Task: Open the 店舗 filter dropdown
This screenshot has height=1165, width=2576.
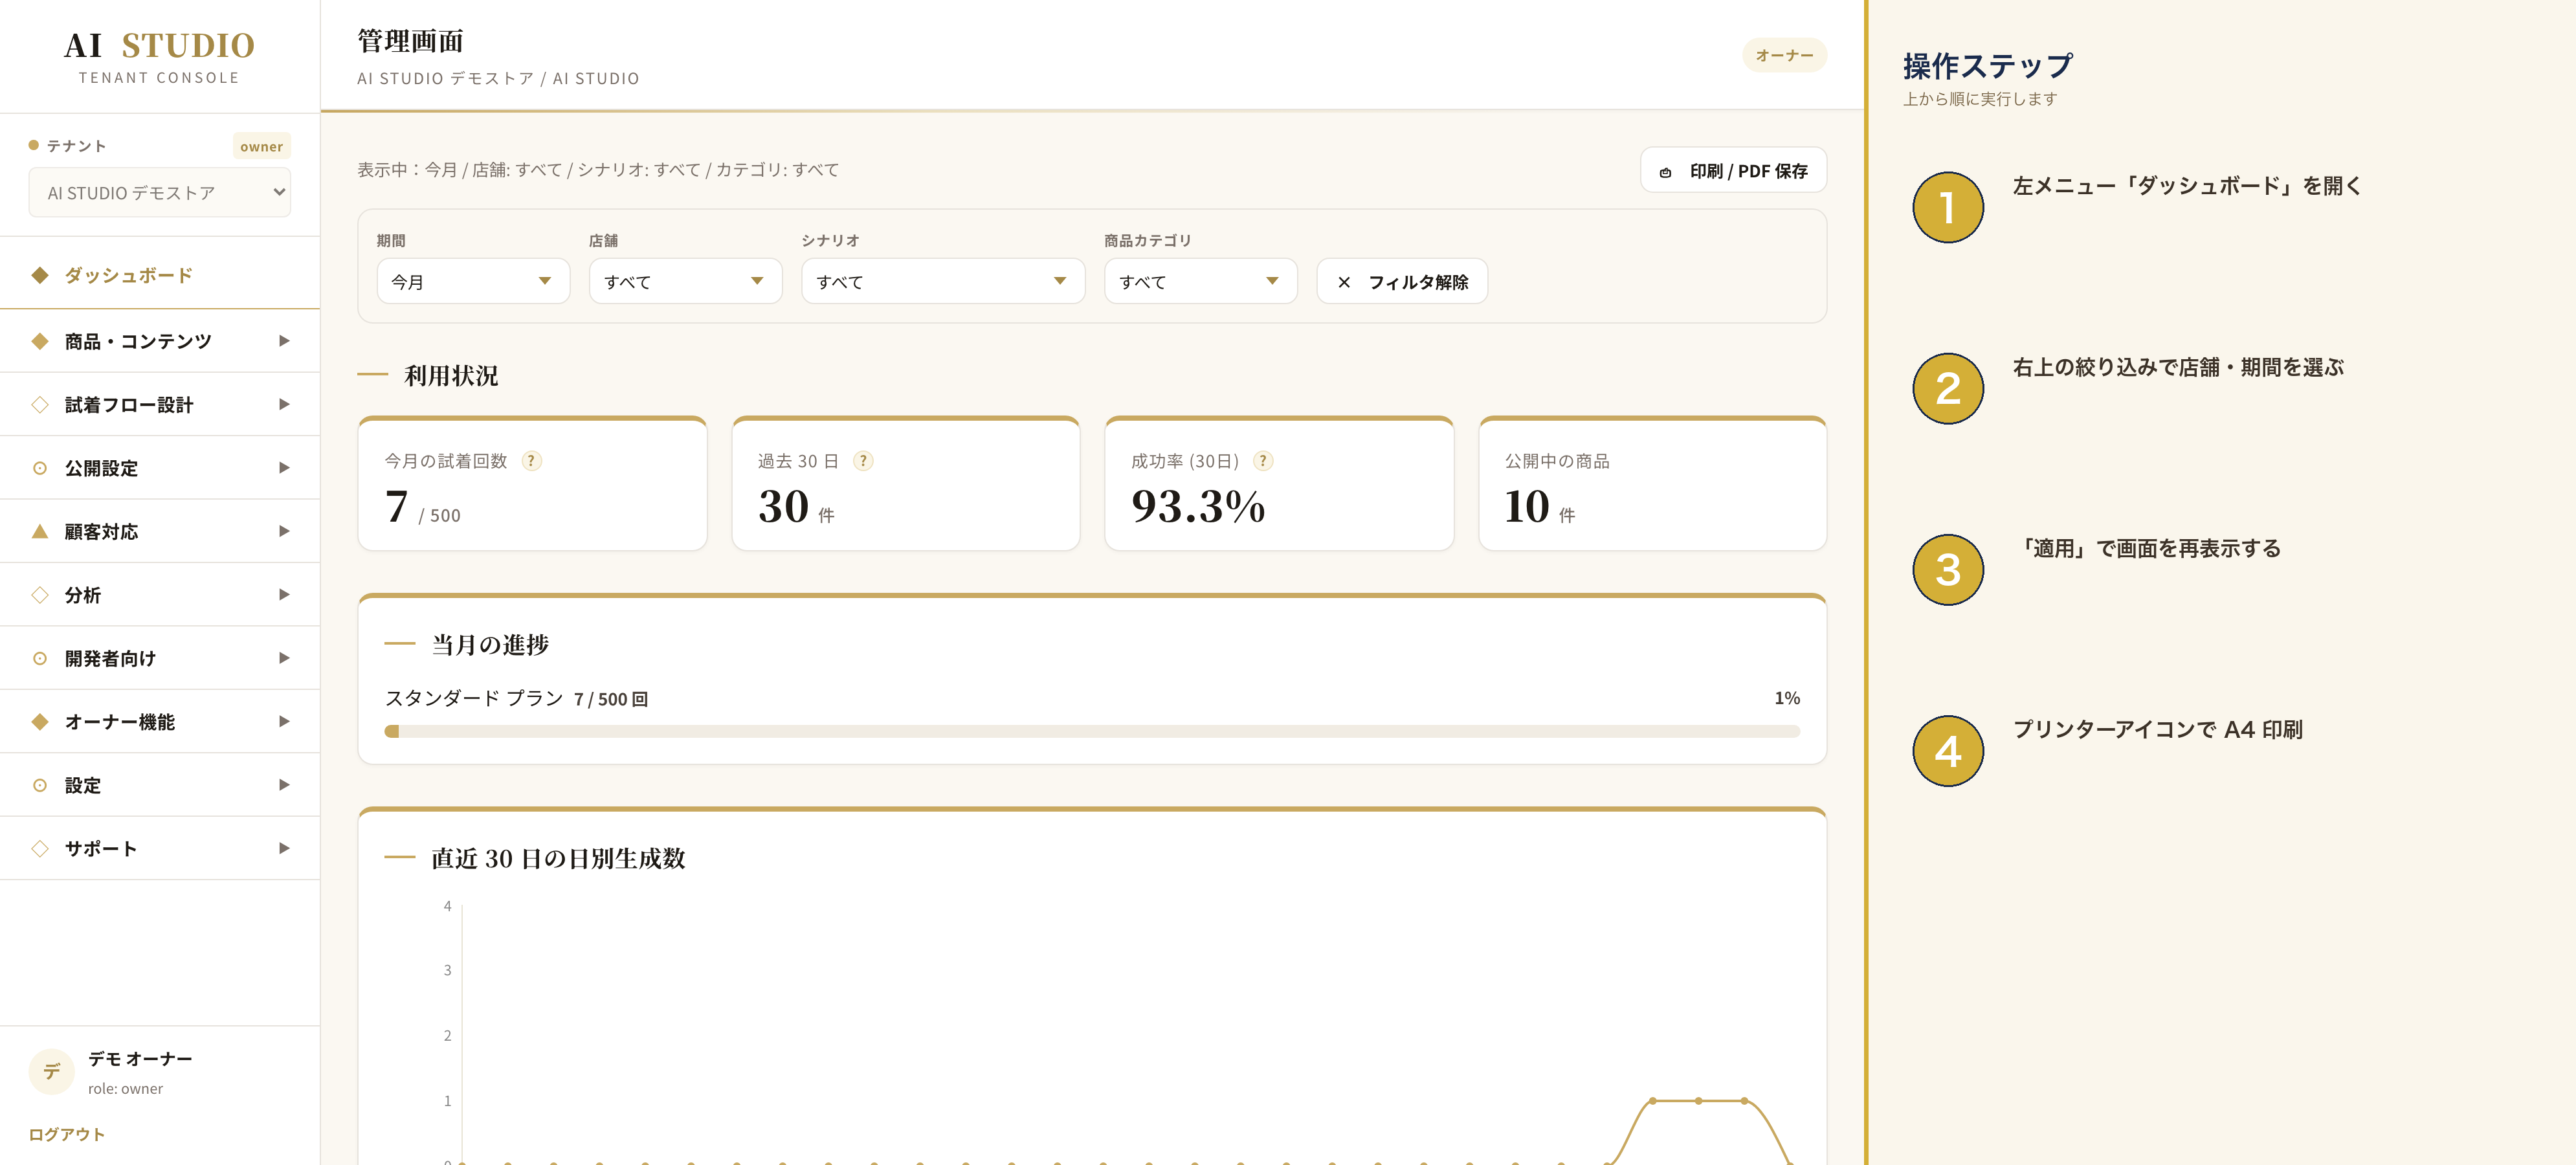Action: [685, 281]
